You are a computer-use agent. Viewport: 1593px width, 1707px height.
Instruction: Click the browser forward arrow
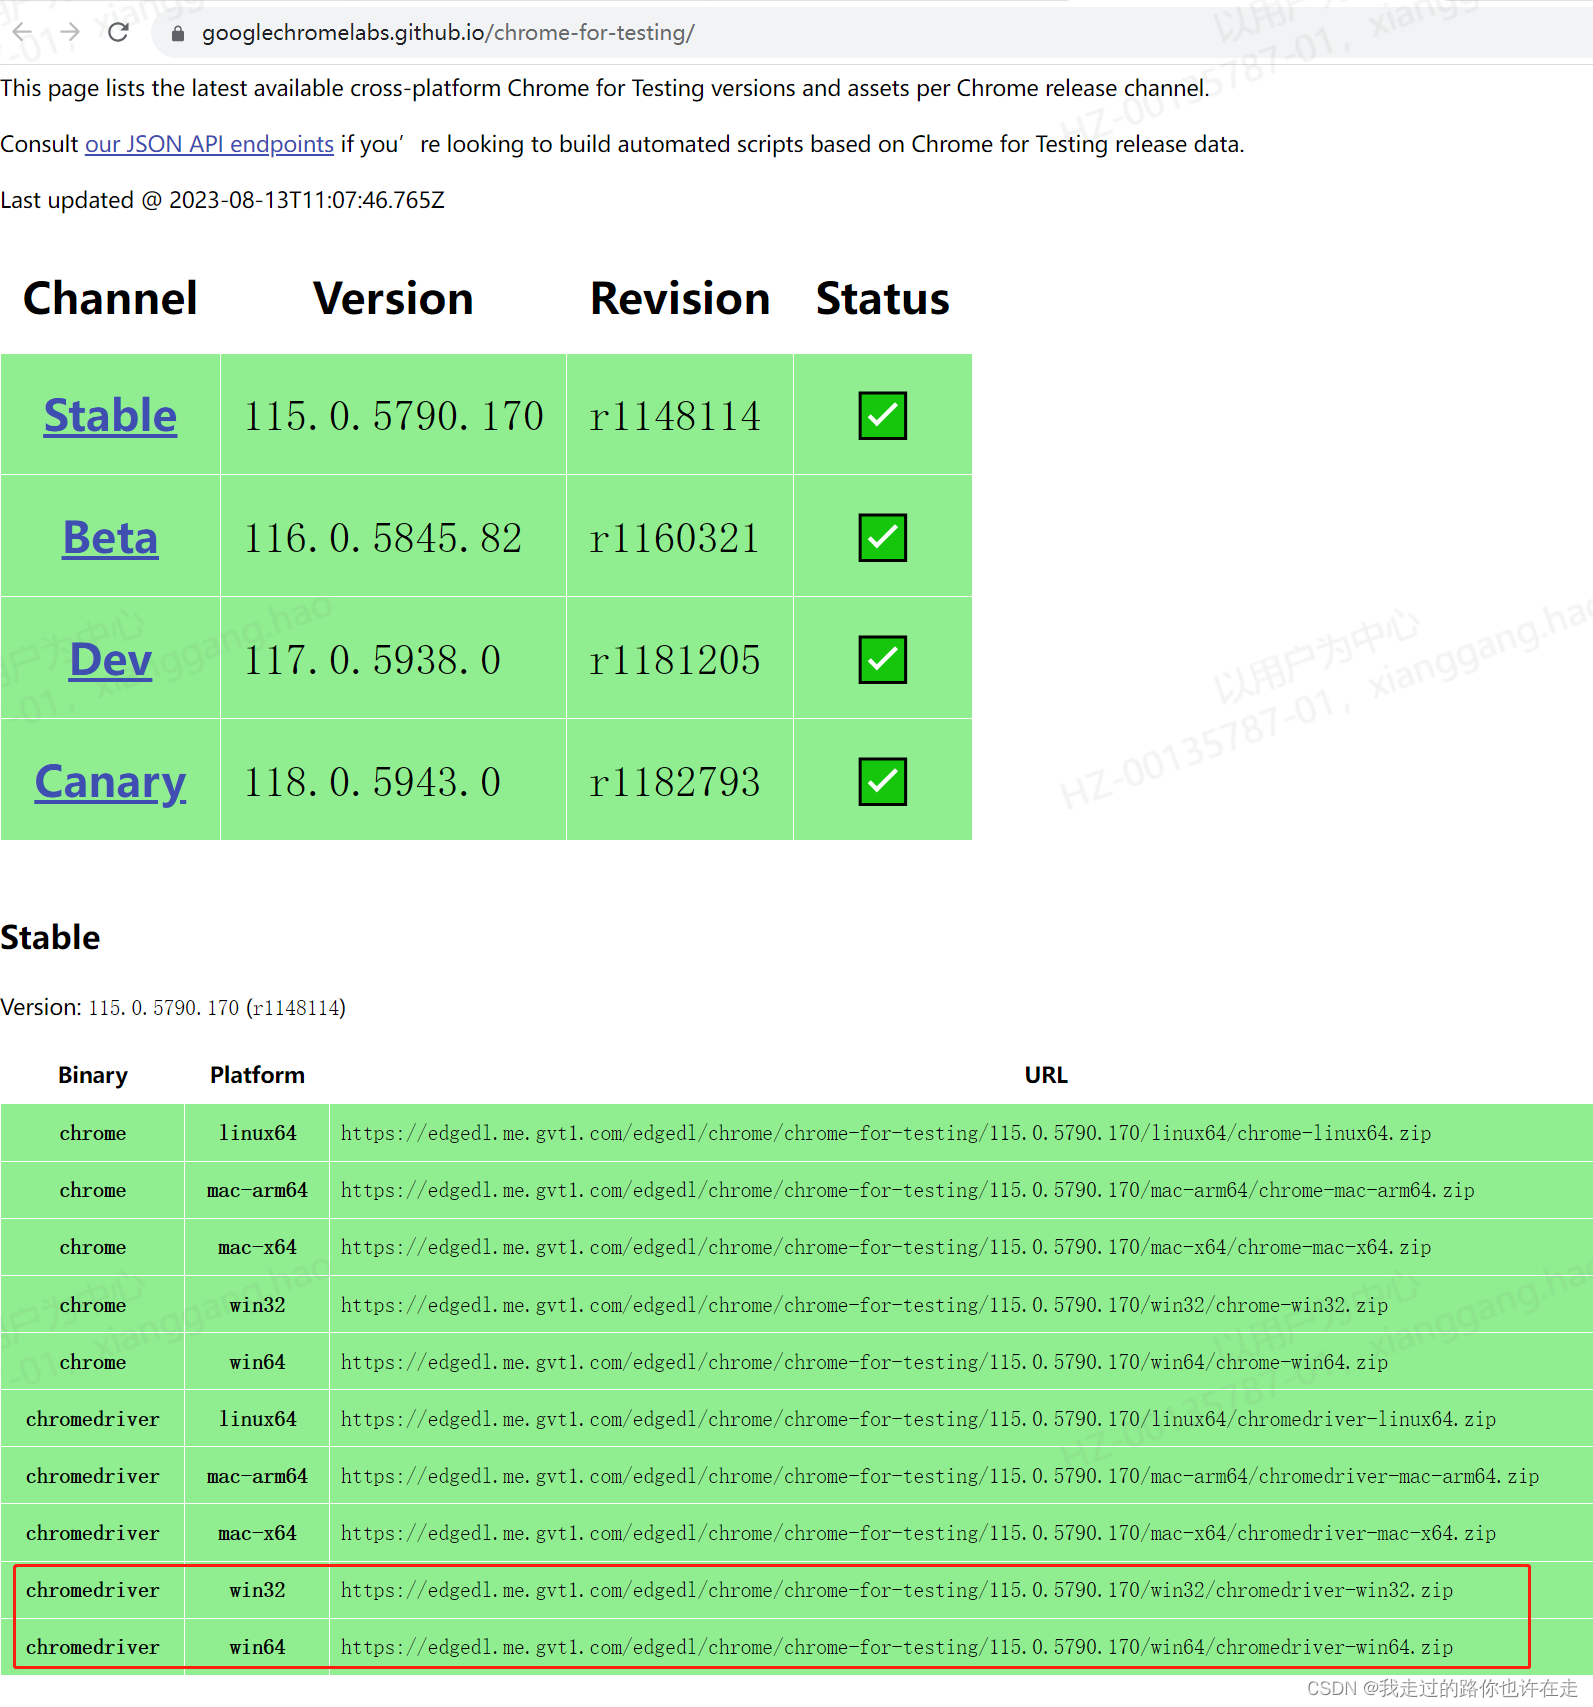(70, 32)
